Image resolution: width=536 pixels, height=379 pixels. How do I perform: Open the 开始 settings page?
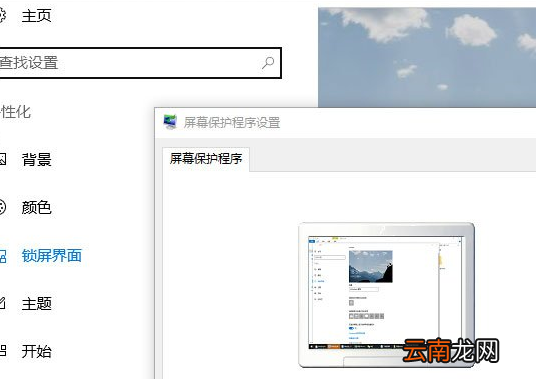pos(36,351)
